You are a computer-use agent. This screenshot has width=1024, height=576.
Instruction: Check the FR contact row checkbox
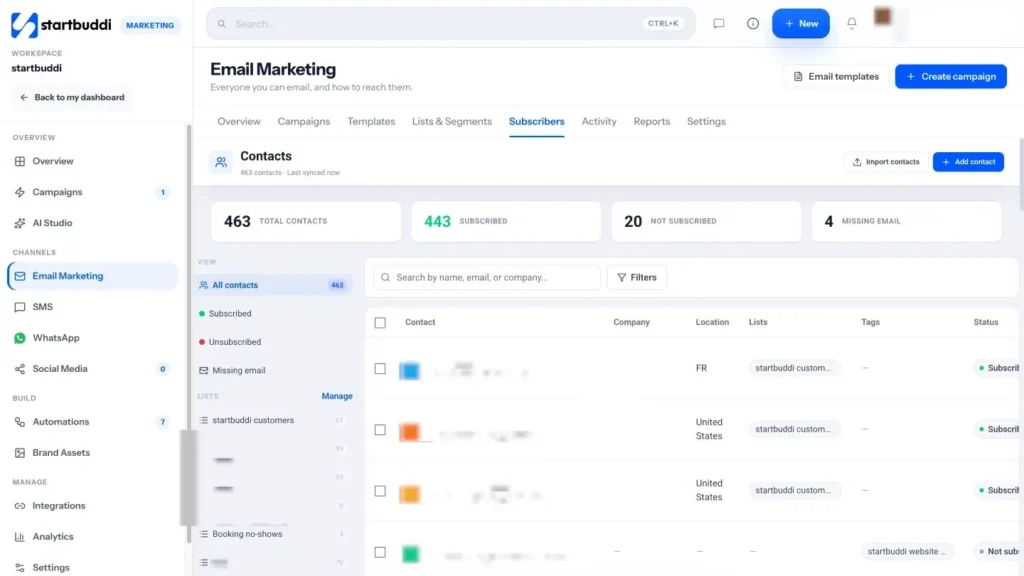(380, 369)
